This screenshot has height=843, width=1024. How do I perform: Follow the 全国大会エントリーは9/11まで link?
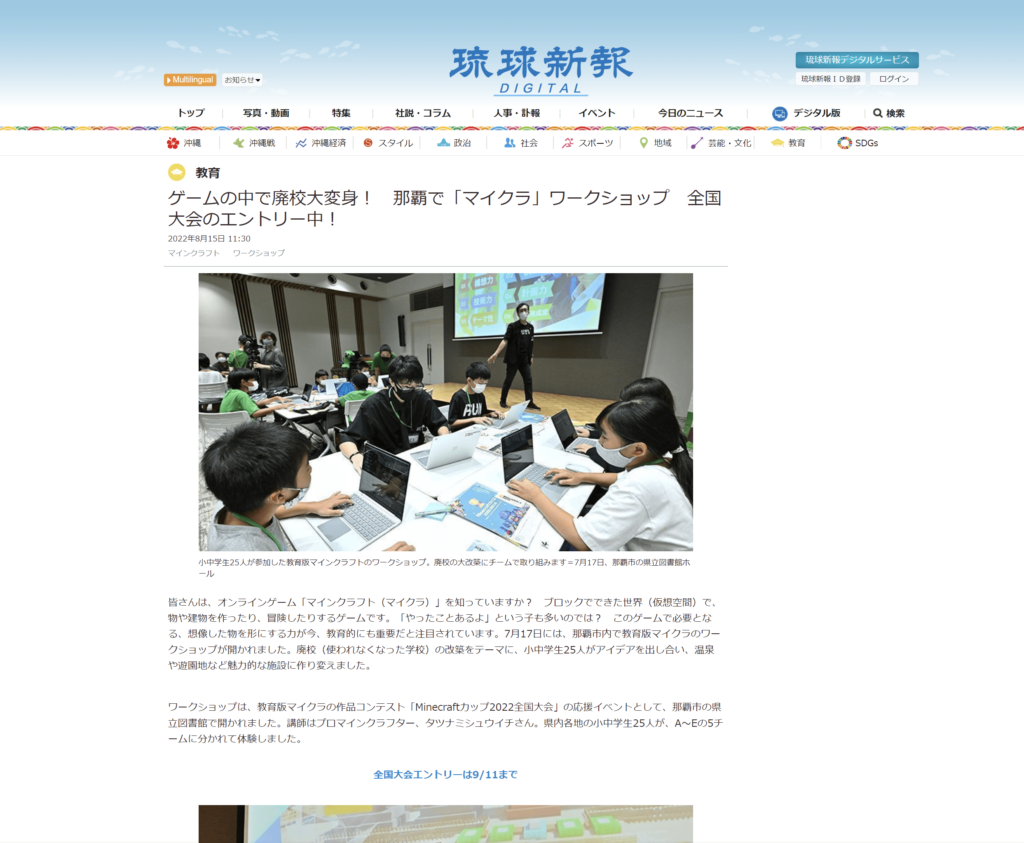tap(445, 774)
